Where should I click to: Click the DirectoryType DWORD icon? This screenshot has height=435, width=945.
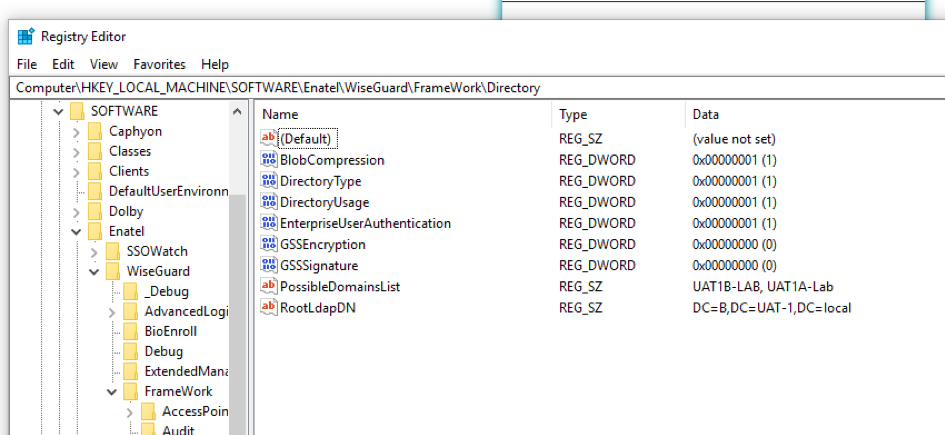click(269, 181)
